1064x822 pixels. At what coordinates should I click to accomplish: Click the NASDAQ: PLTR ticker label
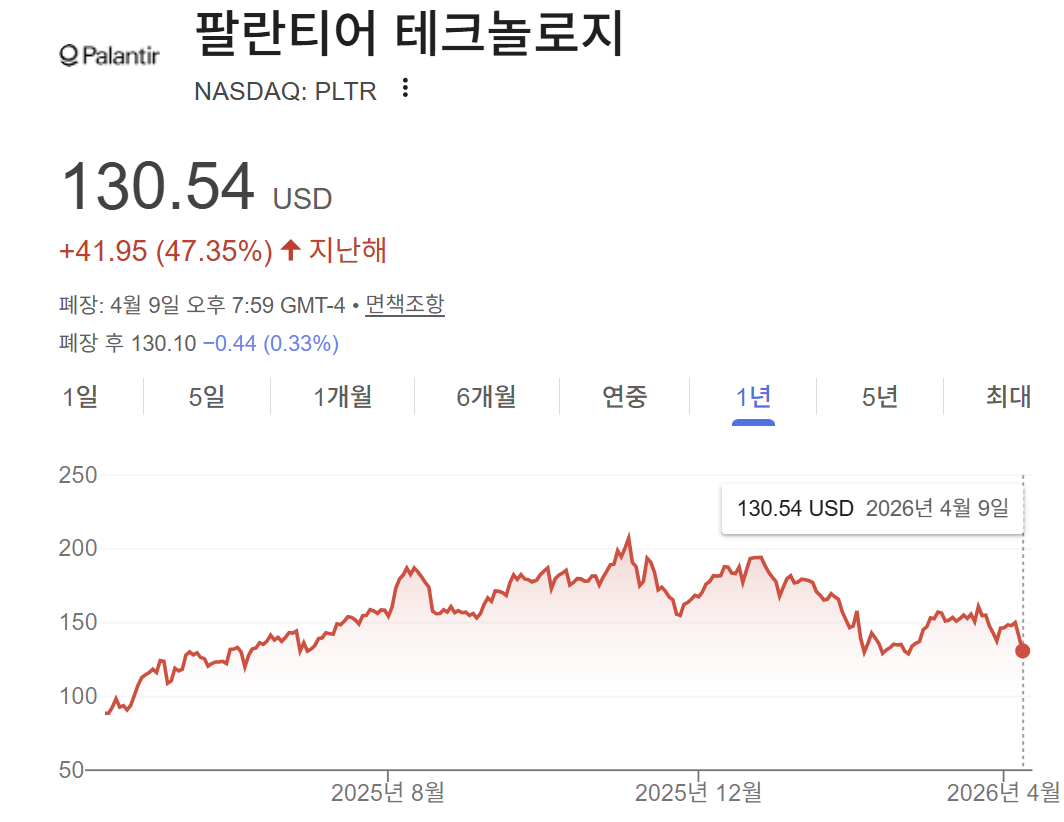click(x=285, y=90)
